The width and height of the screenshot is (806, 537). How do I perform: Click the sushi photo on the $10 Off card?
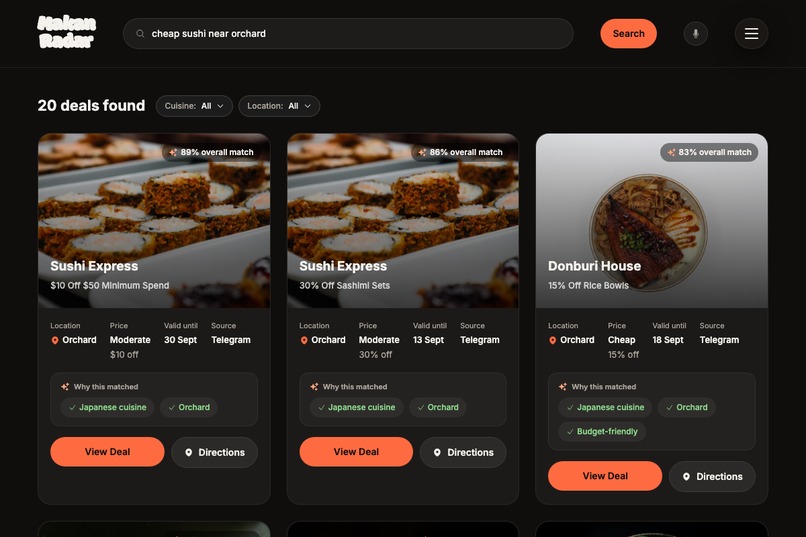pos(154,221)
